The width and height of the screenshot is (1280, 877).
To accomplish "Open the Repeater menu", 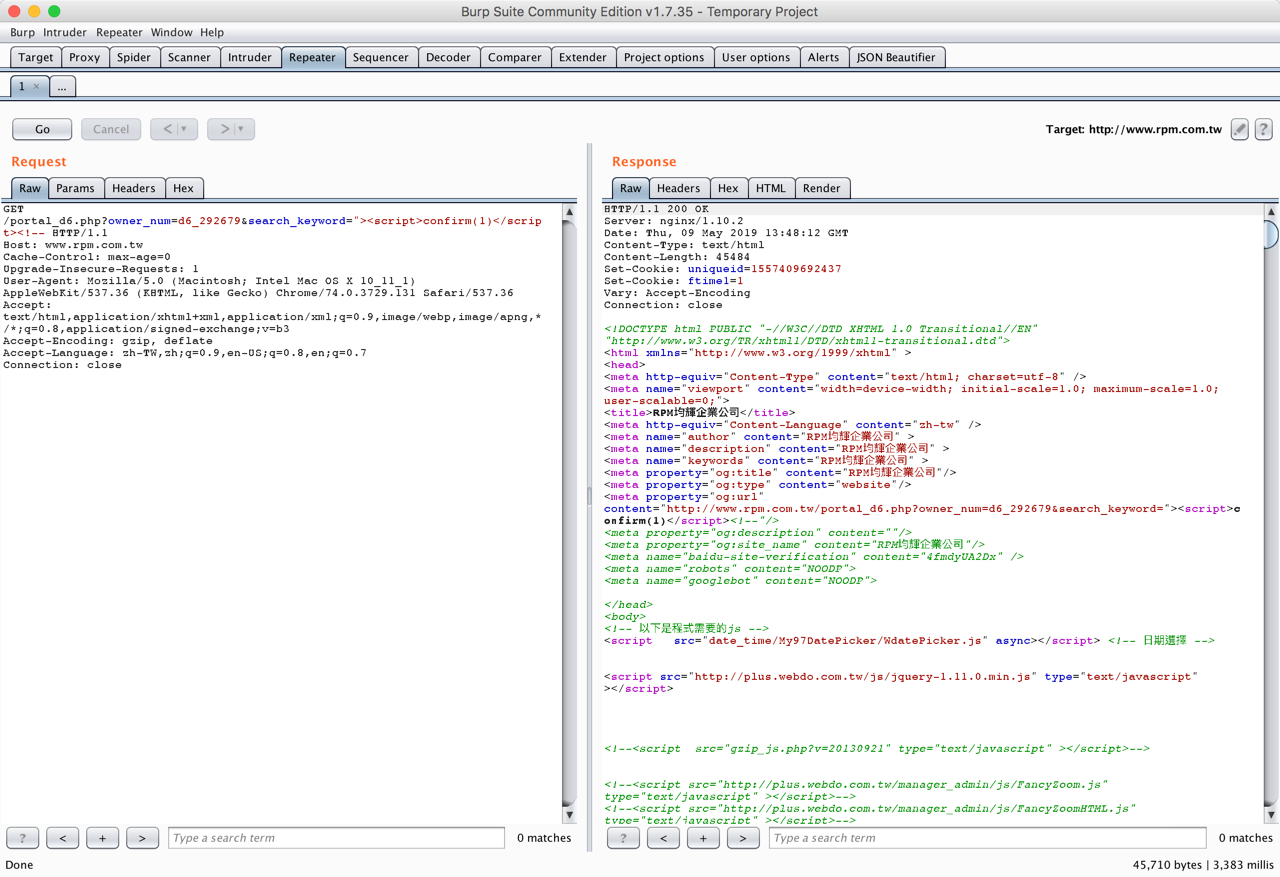I will tap(119, 32).
